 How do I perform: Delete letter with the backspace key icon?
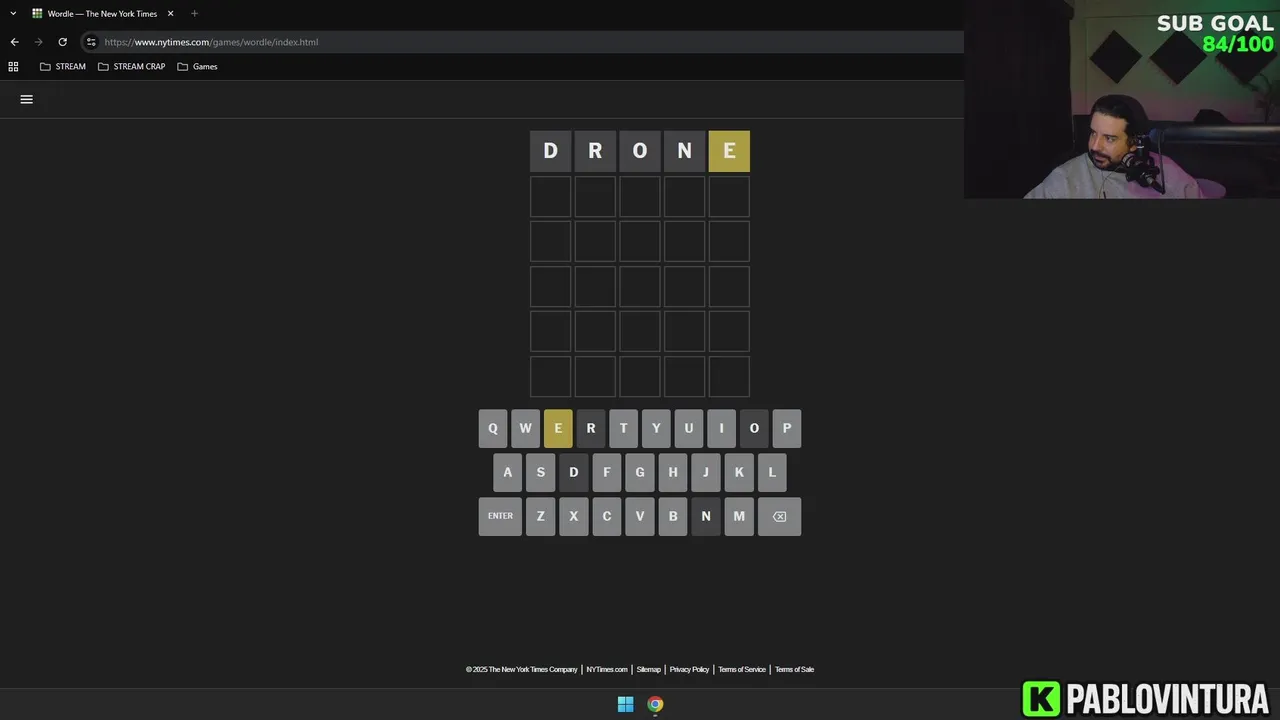(x=779, y=516)
